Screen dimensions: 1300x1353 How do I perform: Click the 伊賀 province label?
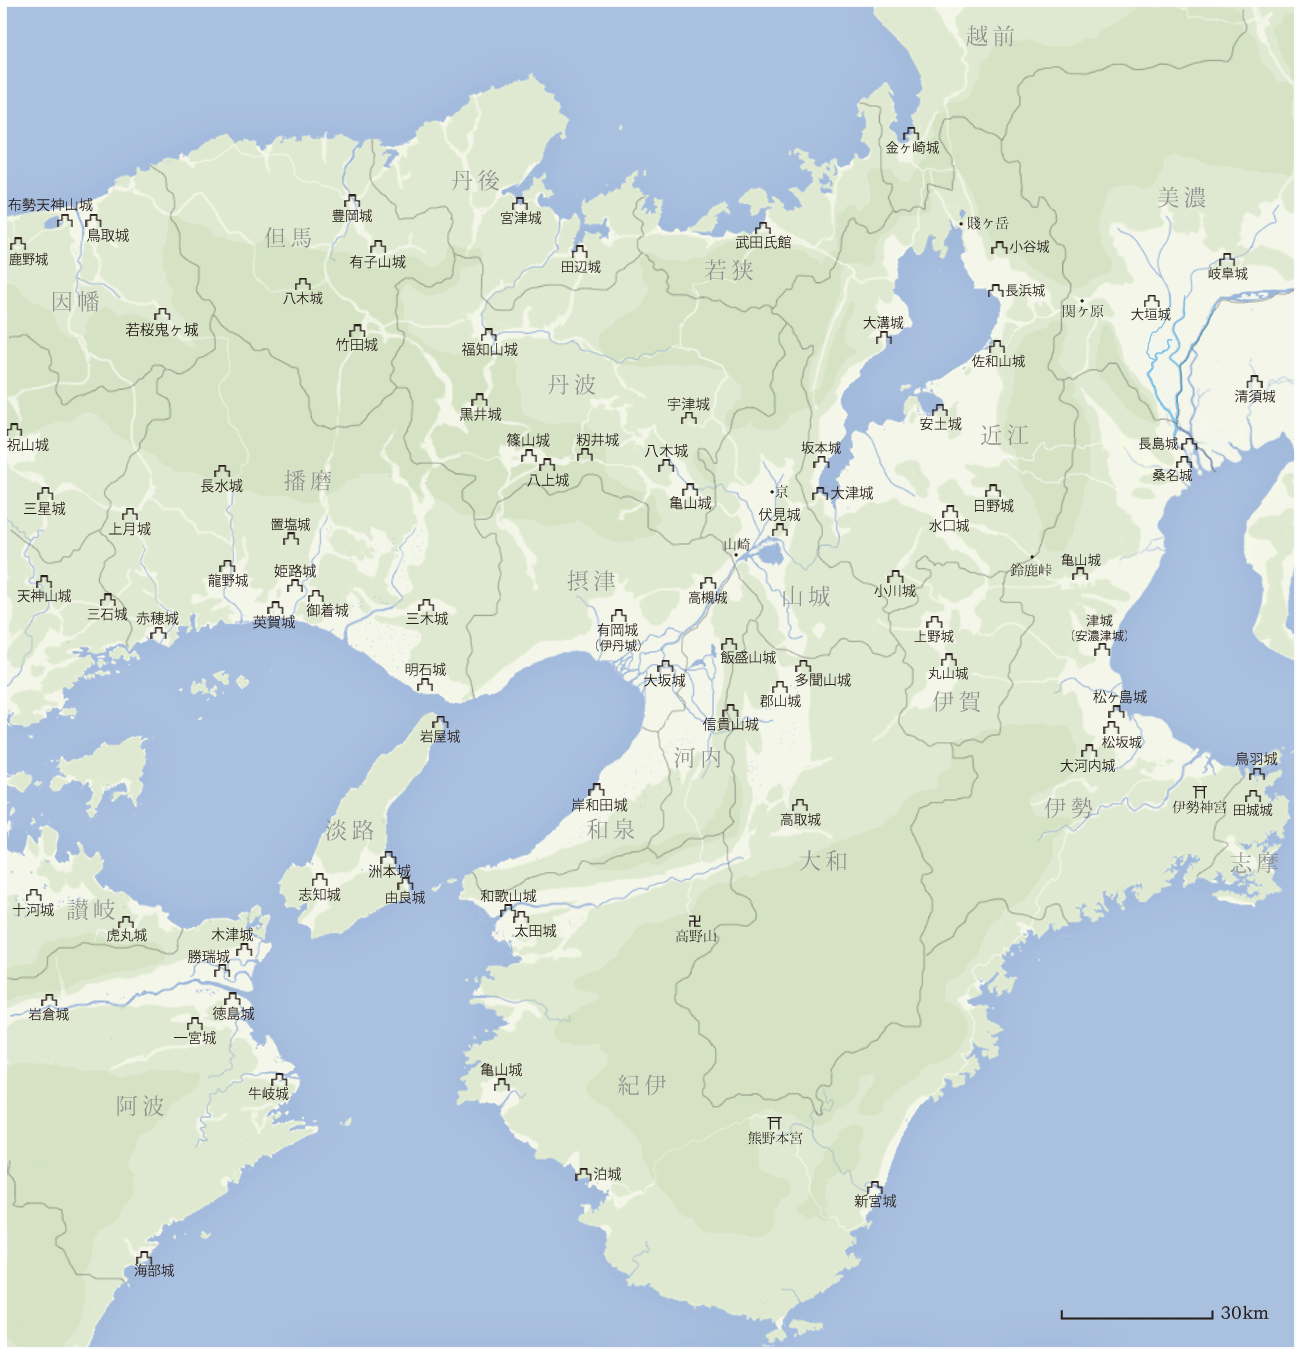(957, 702)
